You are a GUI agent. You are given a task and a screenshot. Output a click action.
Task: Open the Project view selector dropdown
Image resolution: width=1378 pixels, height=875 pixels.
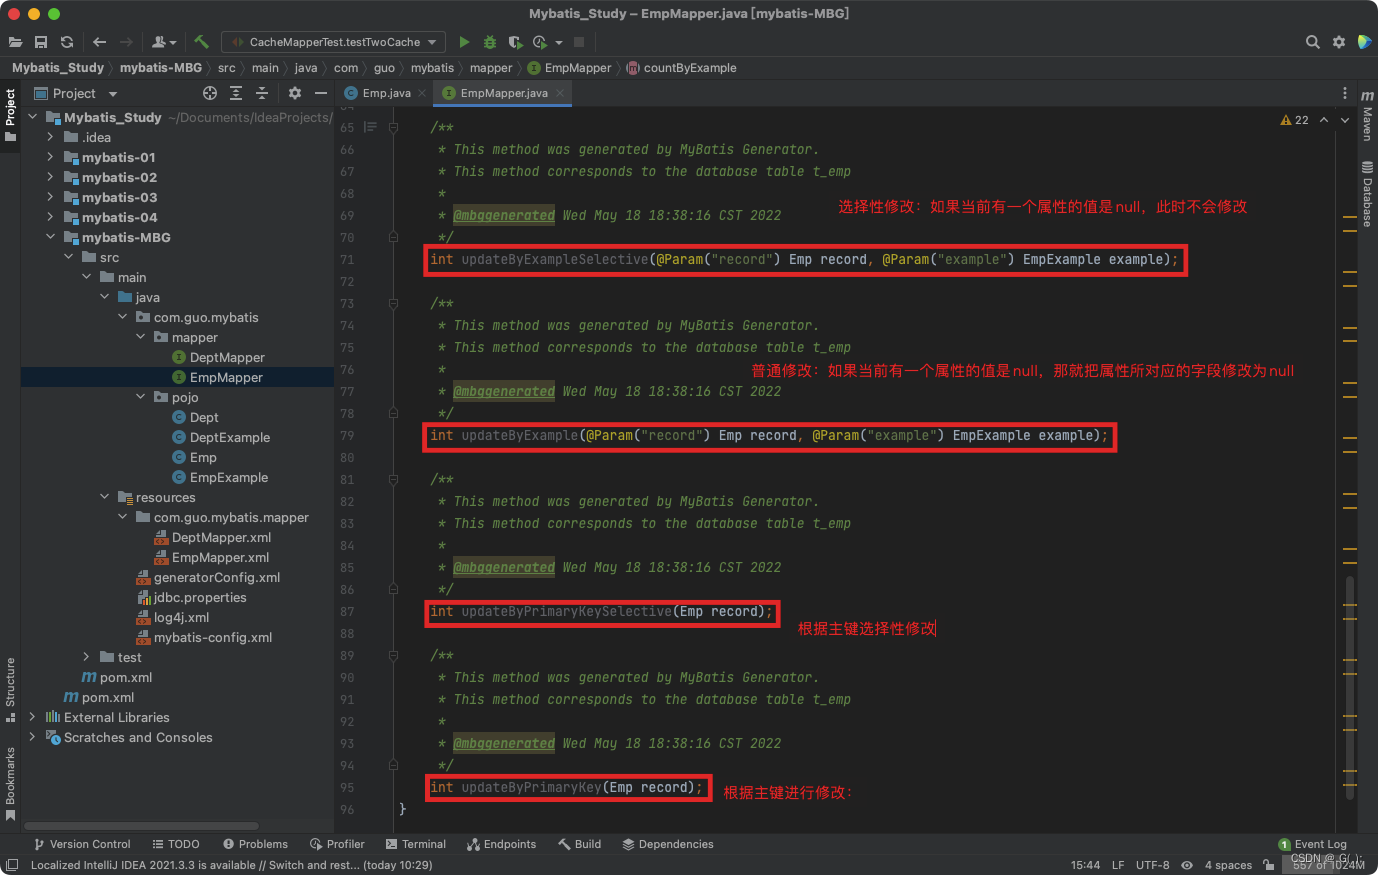tap(75, 93)
